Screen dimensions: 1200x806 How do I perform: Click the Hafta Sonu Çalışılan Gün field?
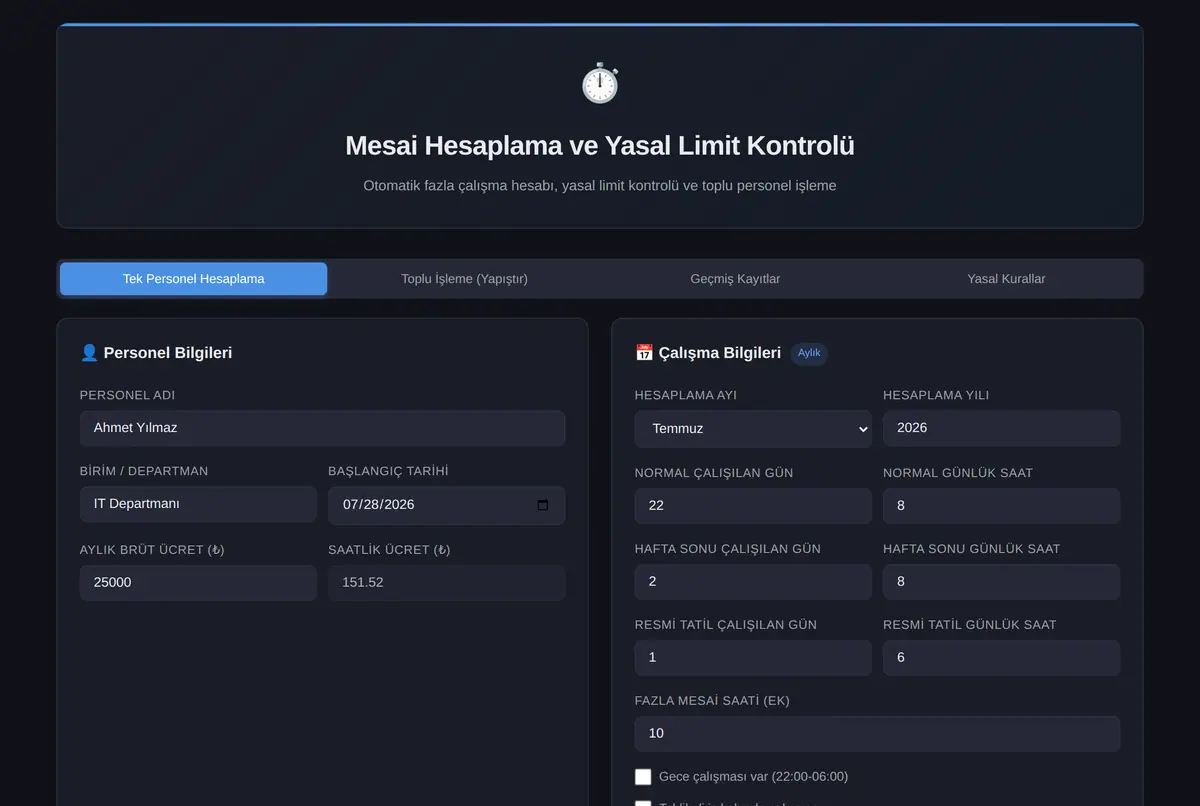(x=753, y=582)
